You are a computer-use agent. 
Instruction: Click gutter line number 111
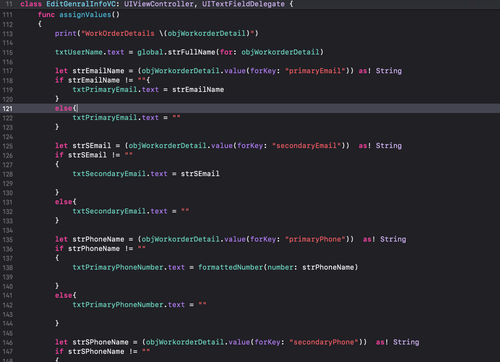pos(7,15)
